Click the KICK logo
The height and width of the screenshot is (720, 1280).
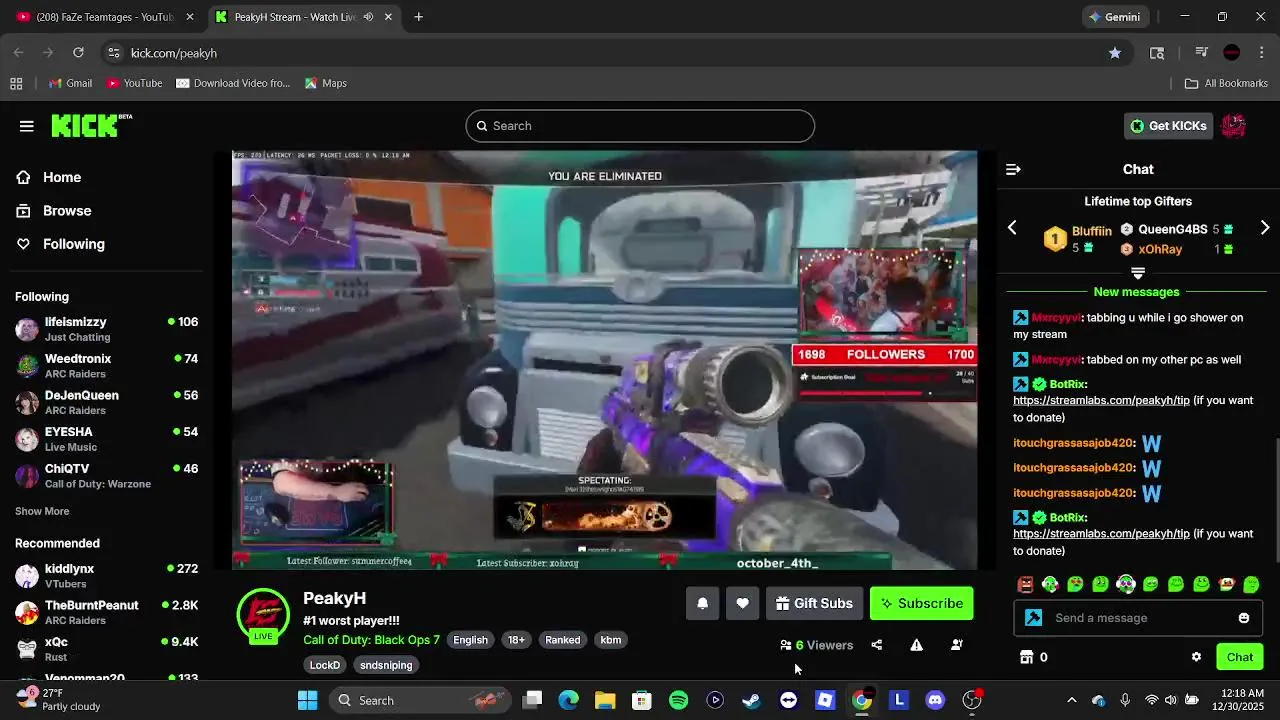pos(91,125)
